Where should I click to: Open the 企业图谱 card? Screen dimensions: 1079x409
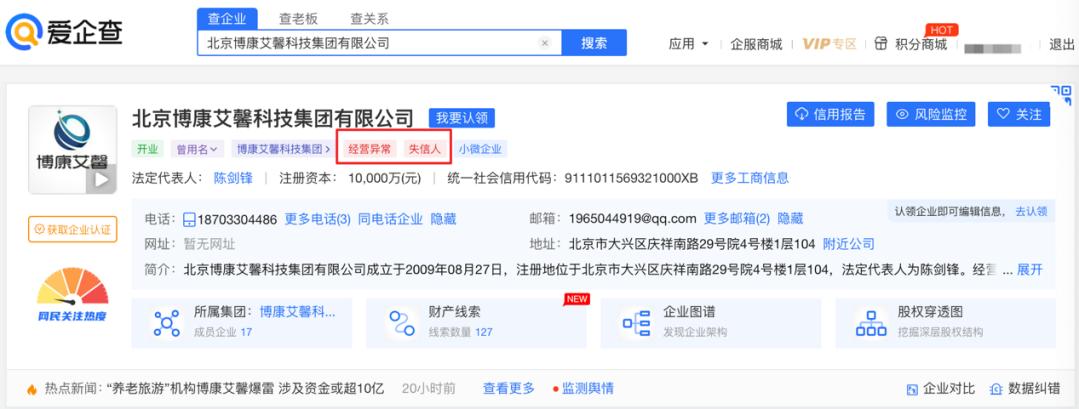click(711, 323)
